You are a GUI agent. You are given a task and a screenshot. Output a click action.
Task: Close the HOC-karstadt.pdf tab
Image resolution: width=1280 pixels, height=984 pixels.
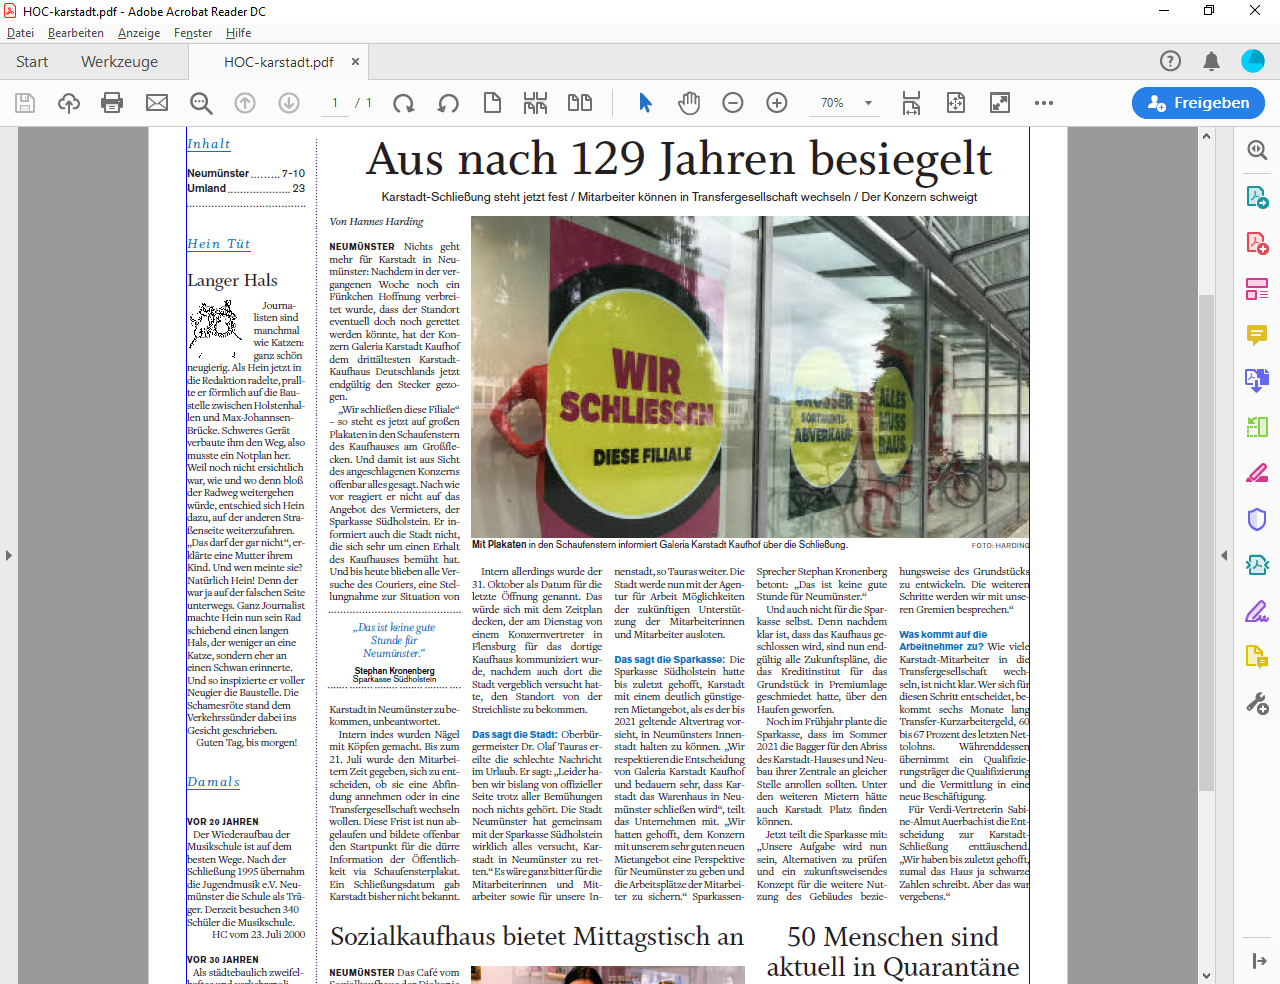tap(355, 62)
